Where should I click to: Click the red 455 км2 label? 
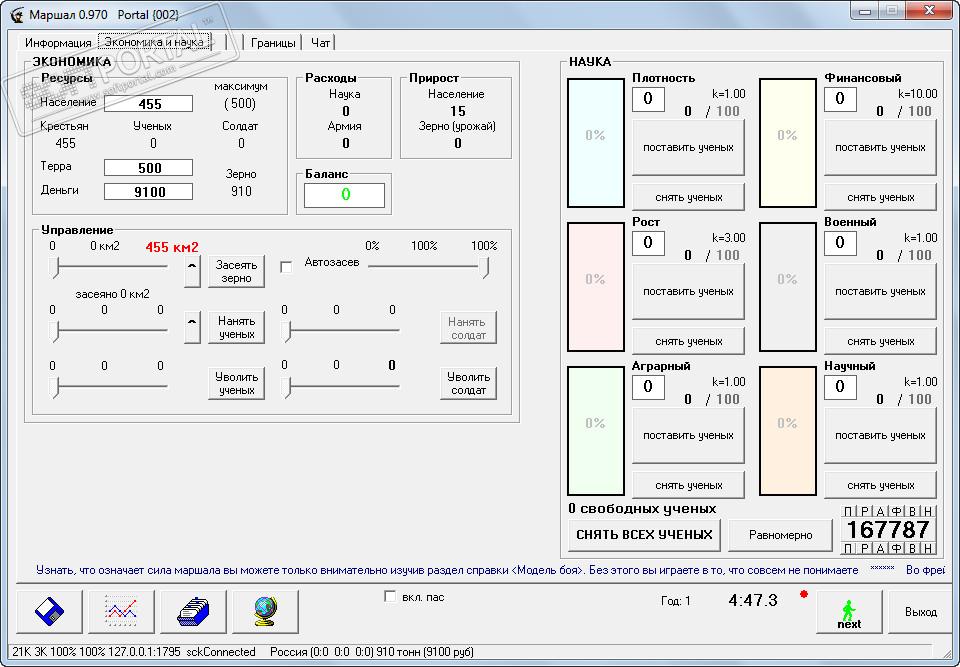click(x=172, y=247)
